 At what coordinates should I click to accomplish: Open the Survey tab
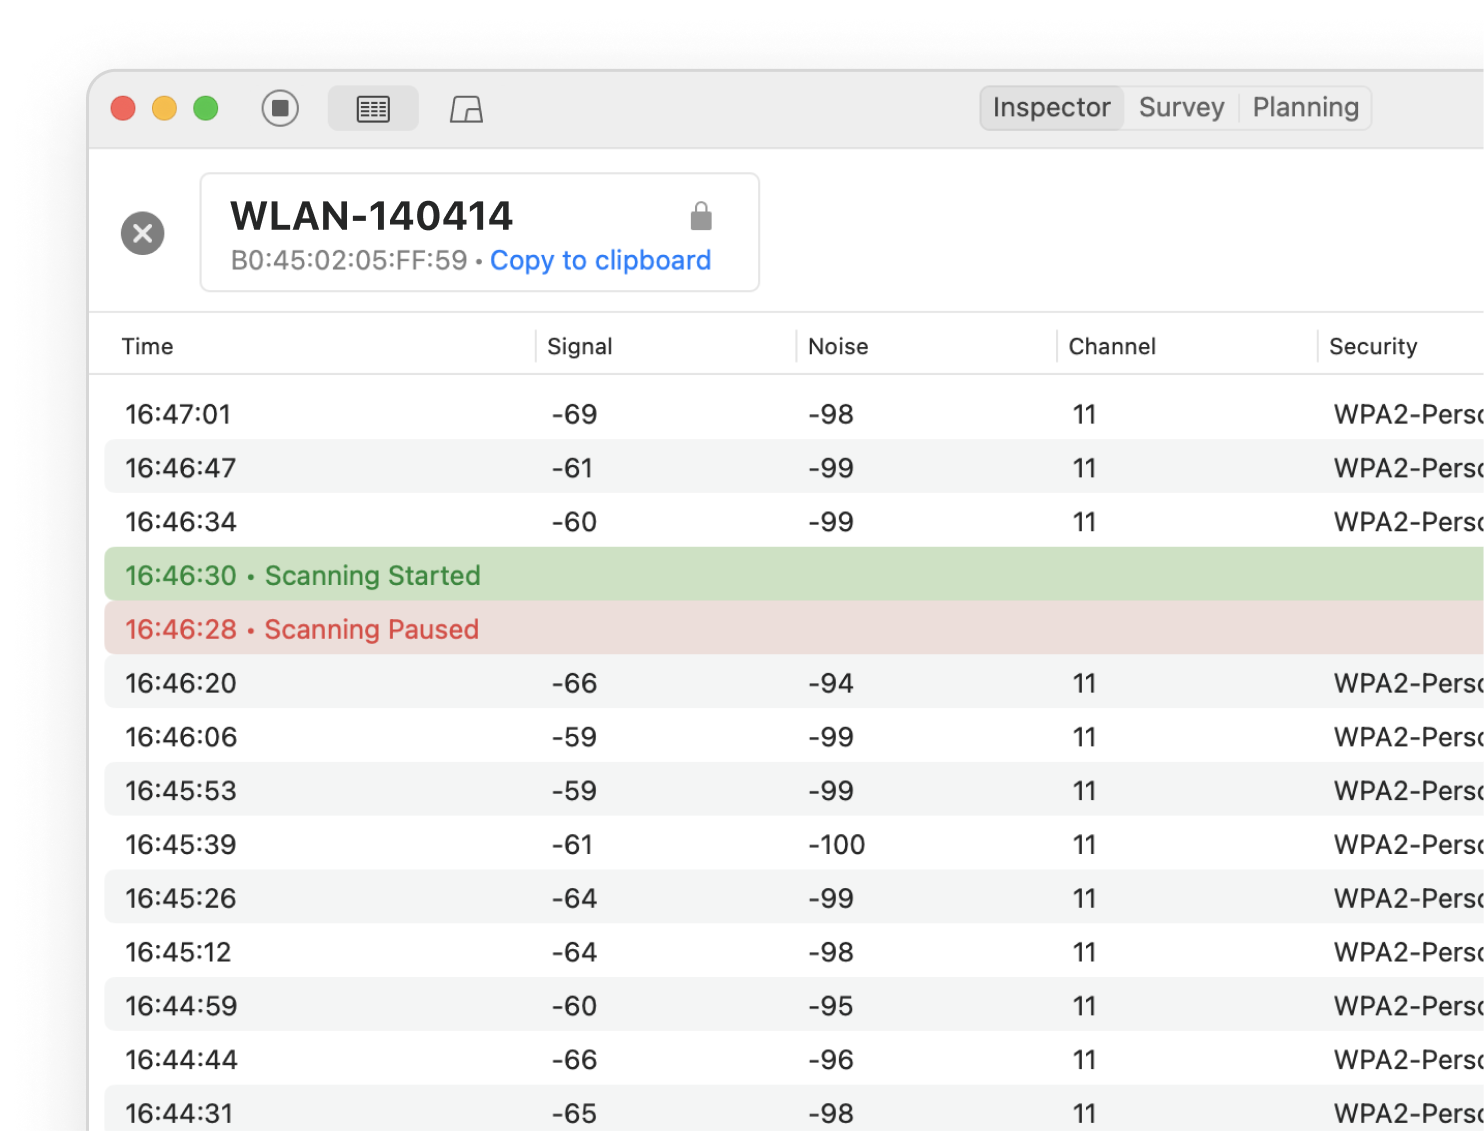click(x=1181, y=108)
